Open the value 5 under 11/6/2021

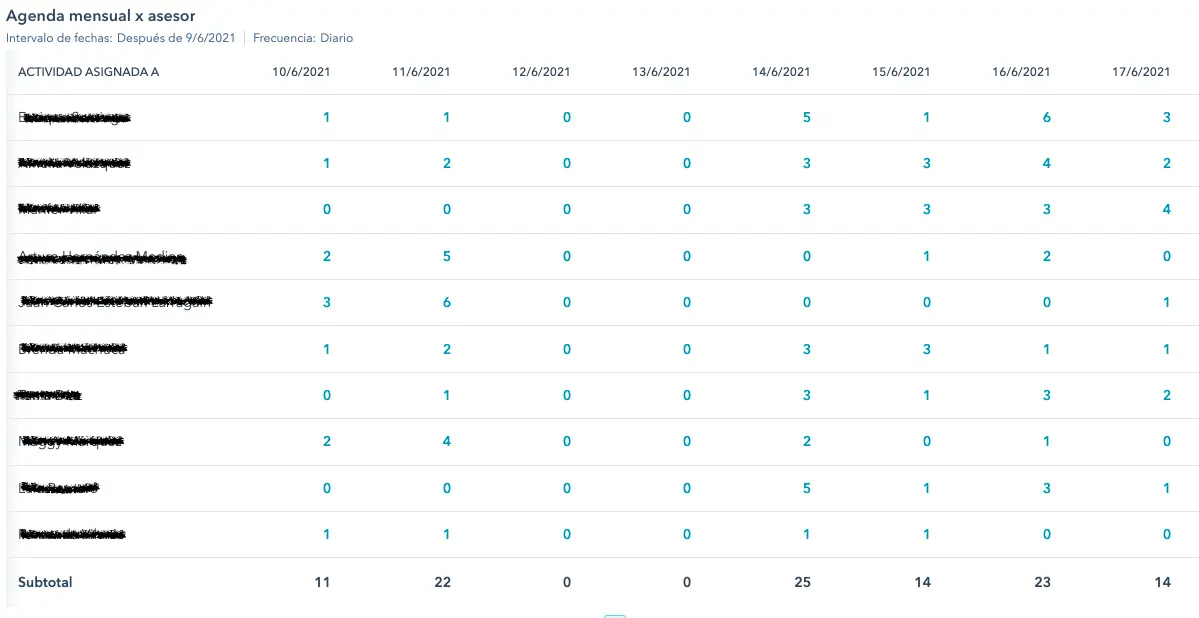point(446,257)
